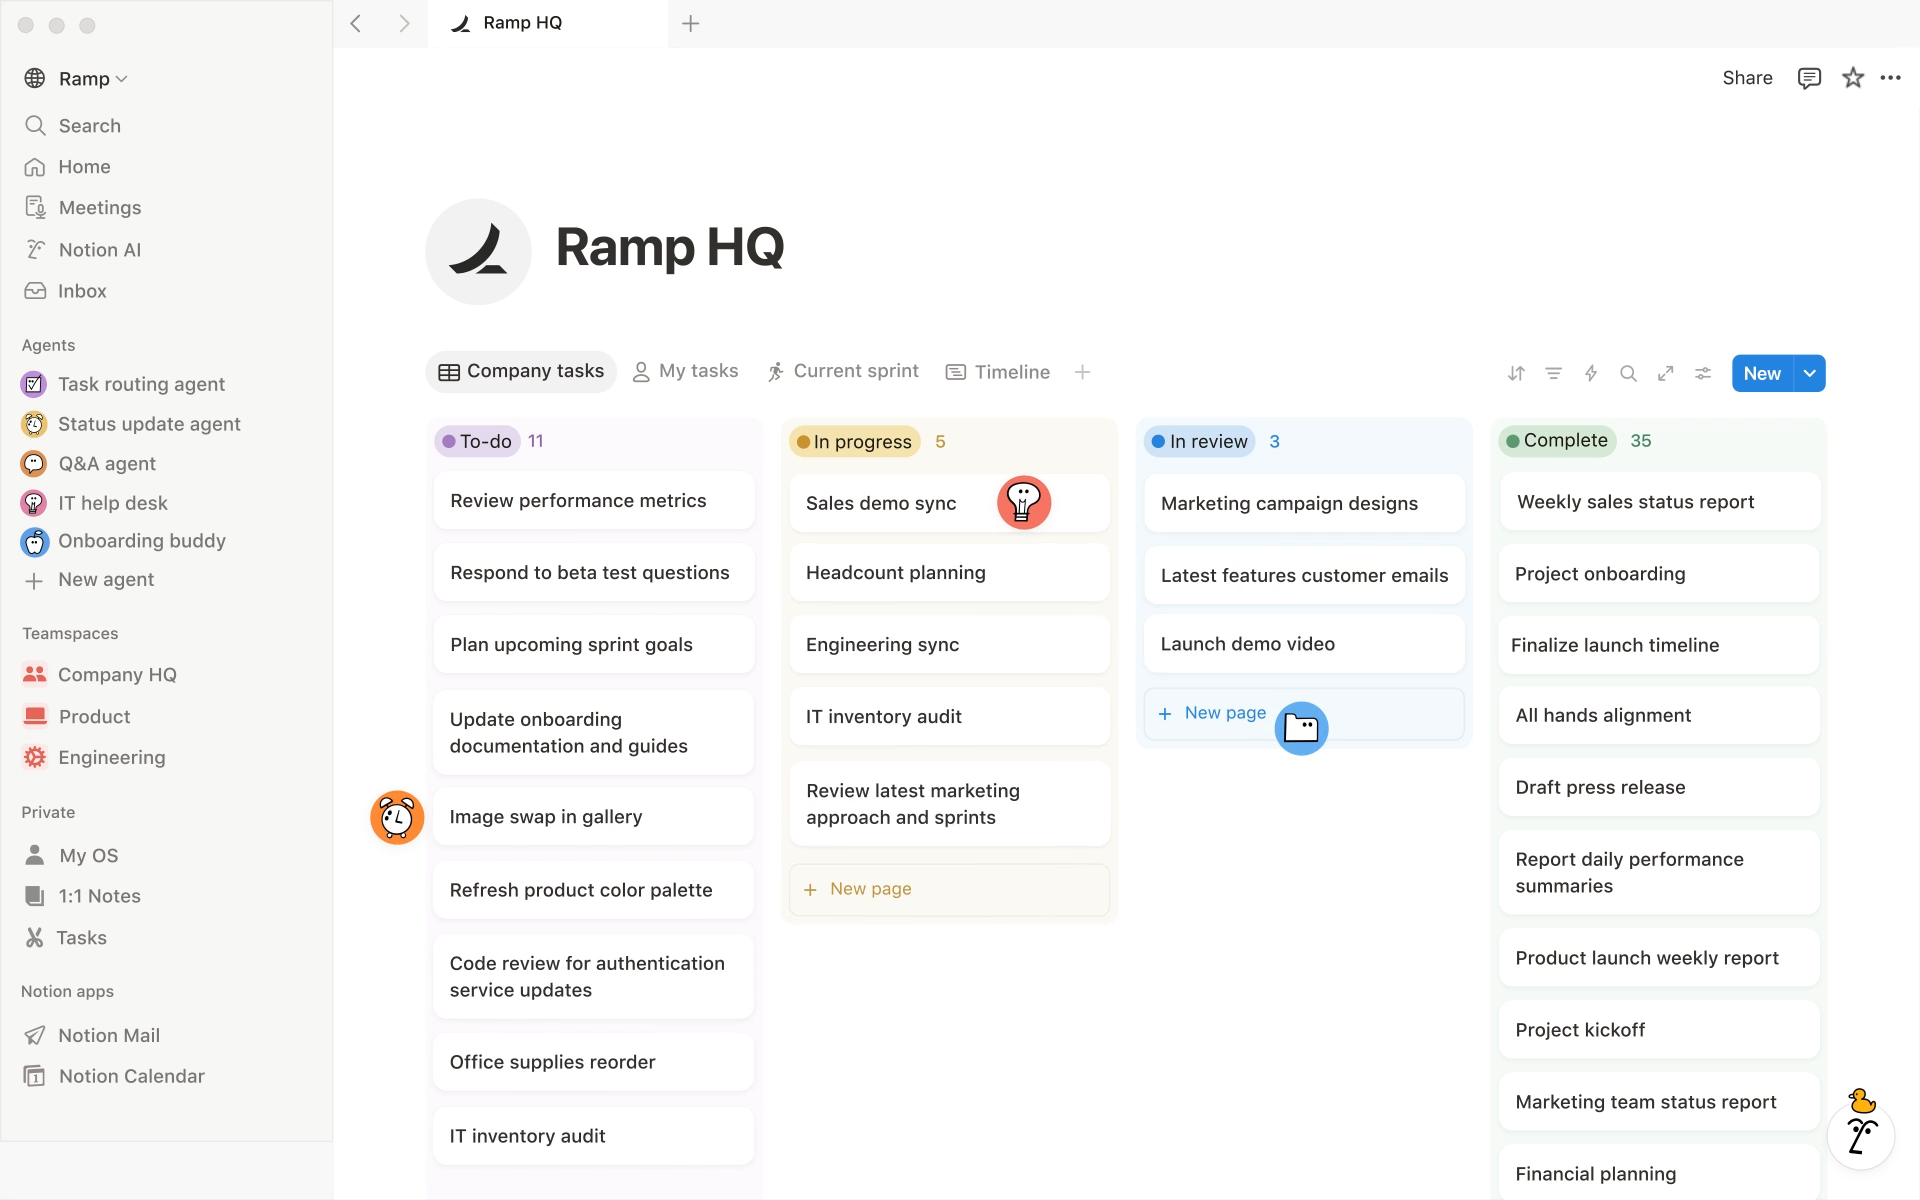
Task: Add New page in In progress column
Action: coord(949,889)
